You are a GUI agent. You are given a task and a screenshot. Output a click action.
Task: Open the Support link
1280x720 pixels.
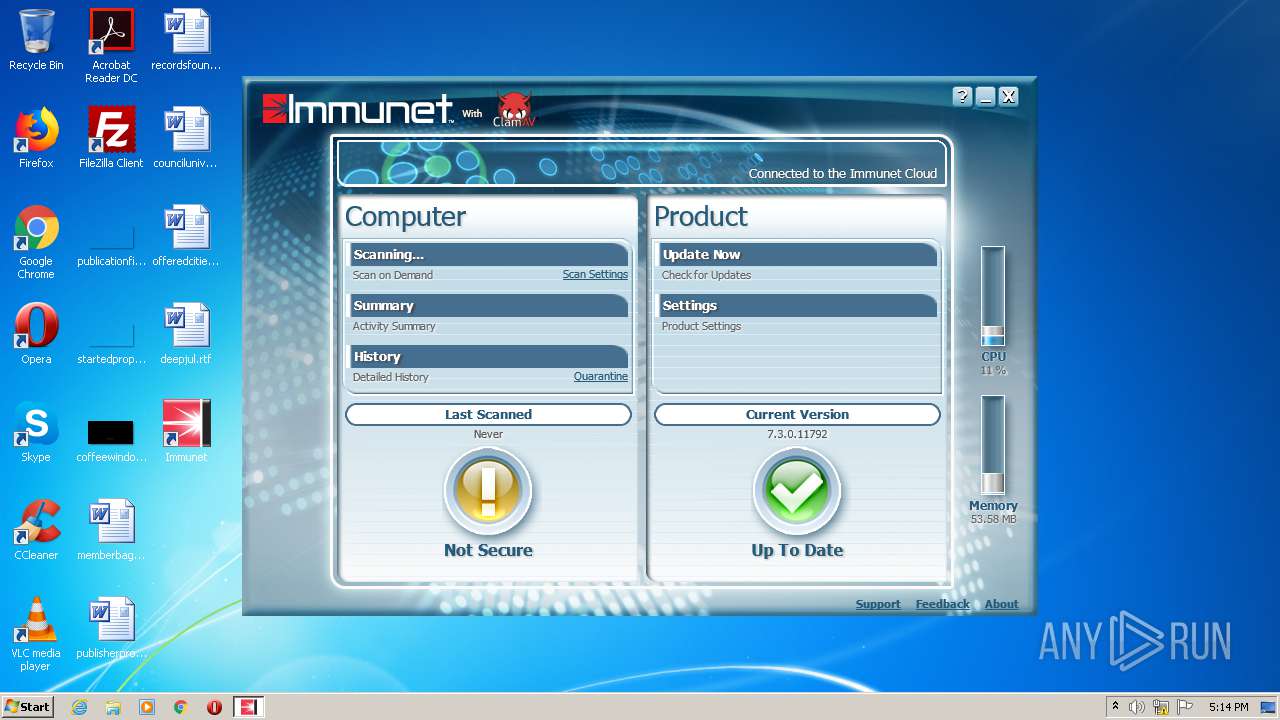[x=878, y=604]
